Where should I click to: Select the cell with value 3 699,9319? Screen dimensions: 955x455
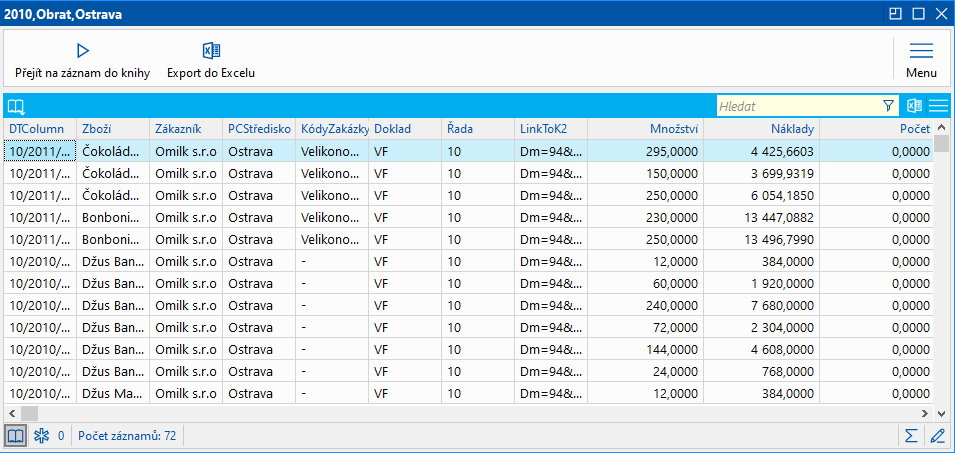(761, 173)
